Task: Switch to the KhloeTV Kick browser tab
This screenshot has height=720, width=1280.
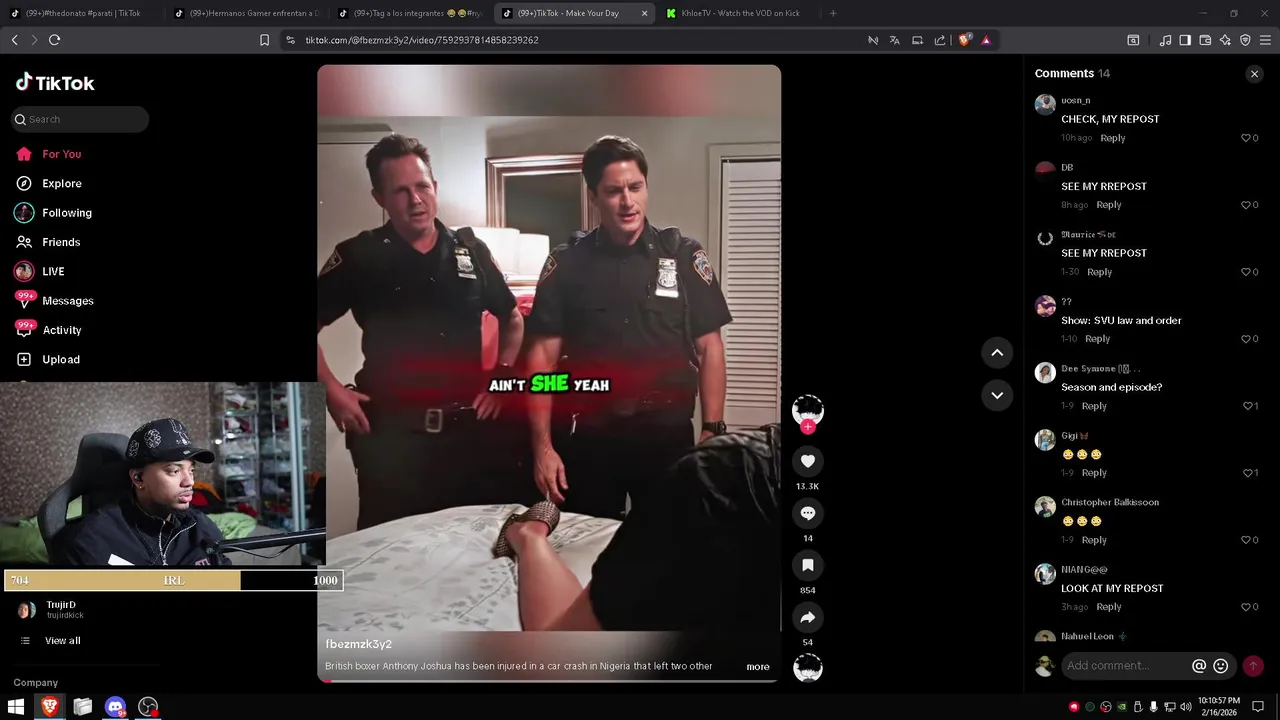Action: [740, 13]
